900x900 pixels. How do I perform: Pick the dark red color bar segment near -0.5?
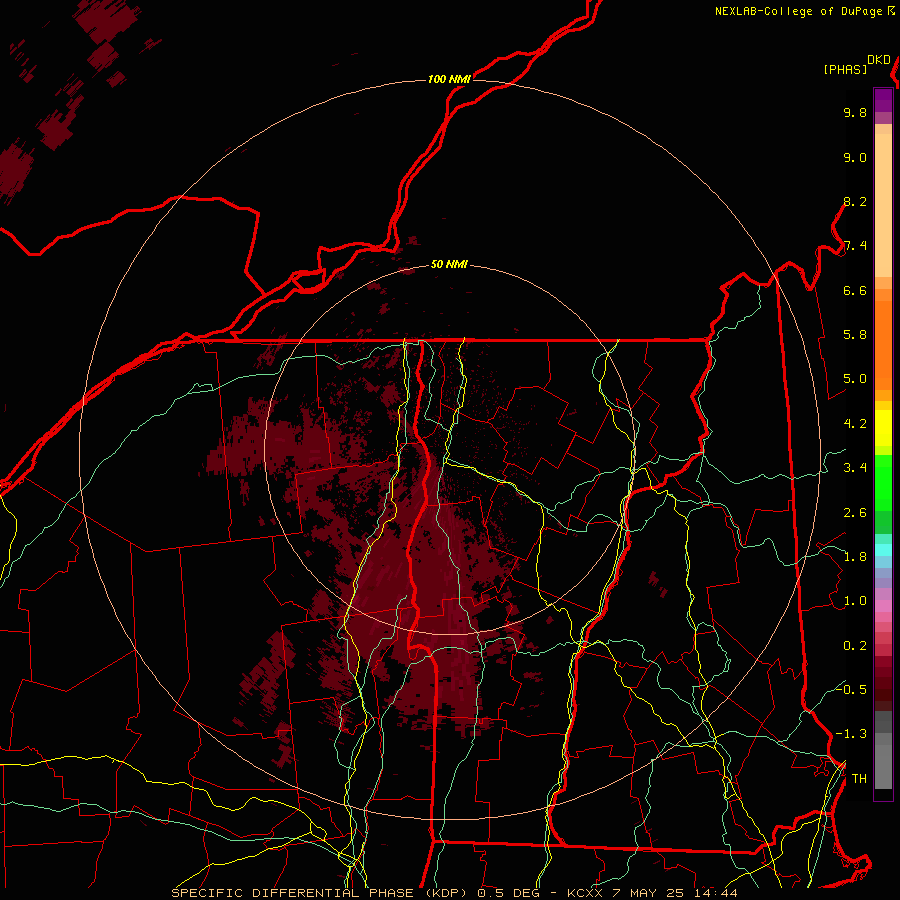click(x=883, y=690)
